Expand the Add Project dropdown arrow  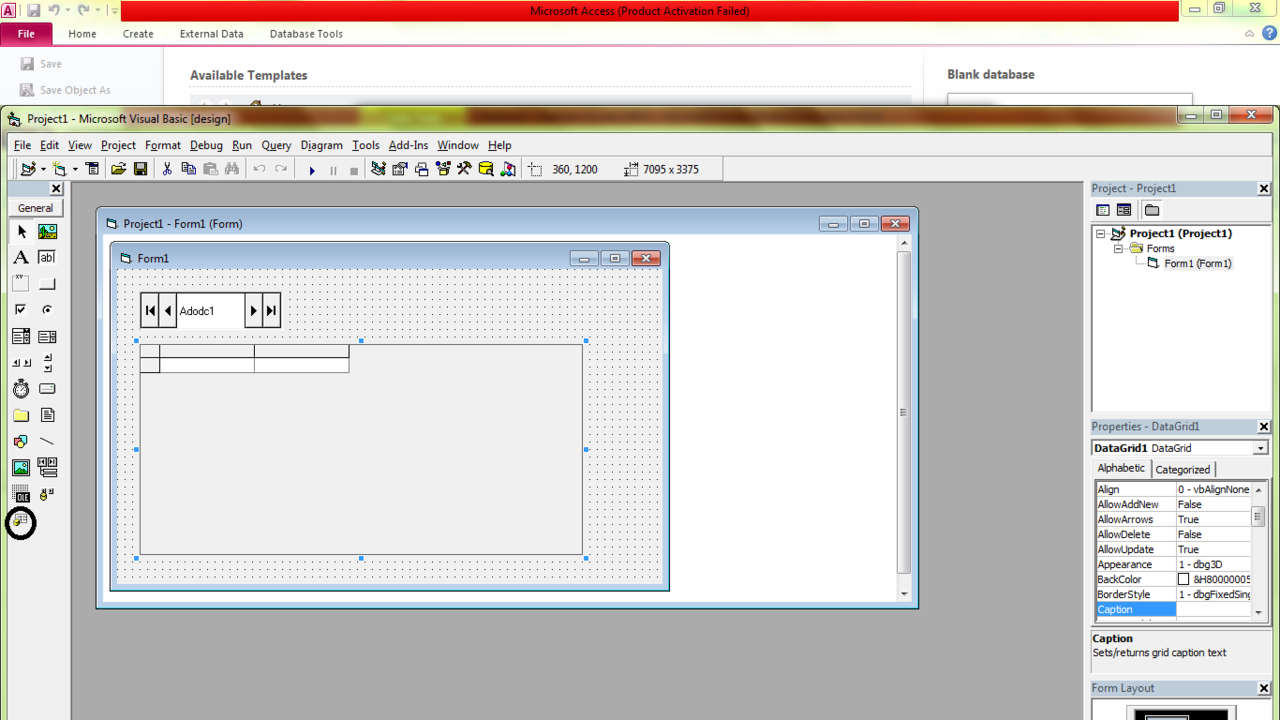coord(43,169)
